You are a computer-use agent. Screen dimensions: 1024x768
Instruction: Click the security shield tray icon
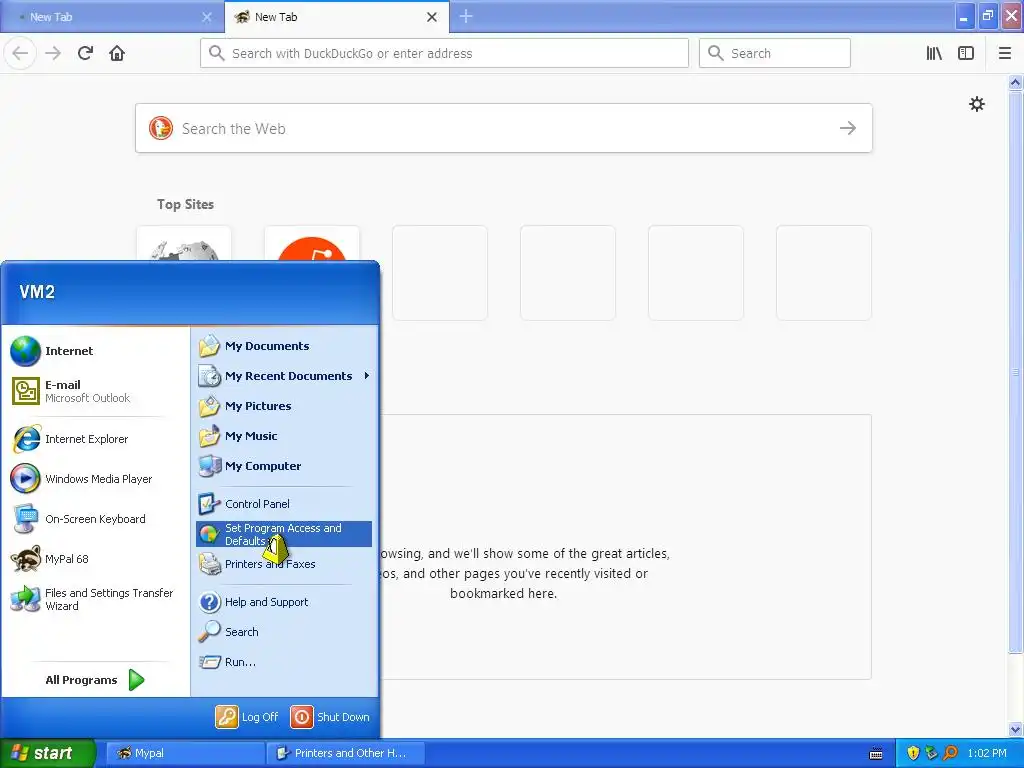click(x=913, y=753)
